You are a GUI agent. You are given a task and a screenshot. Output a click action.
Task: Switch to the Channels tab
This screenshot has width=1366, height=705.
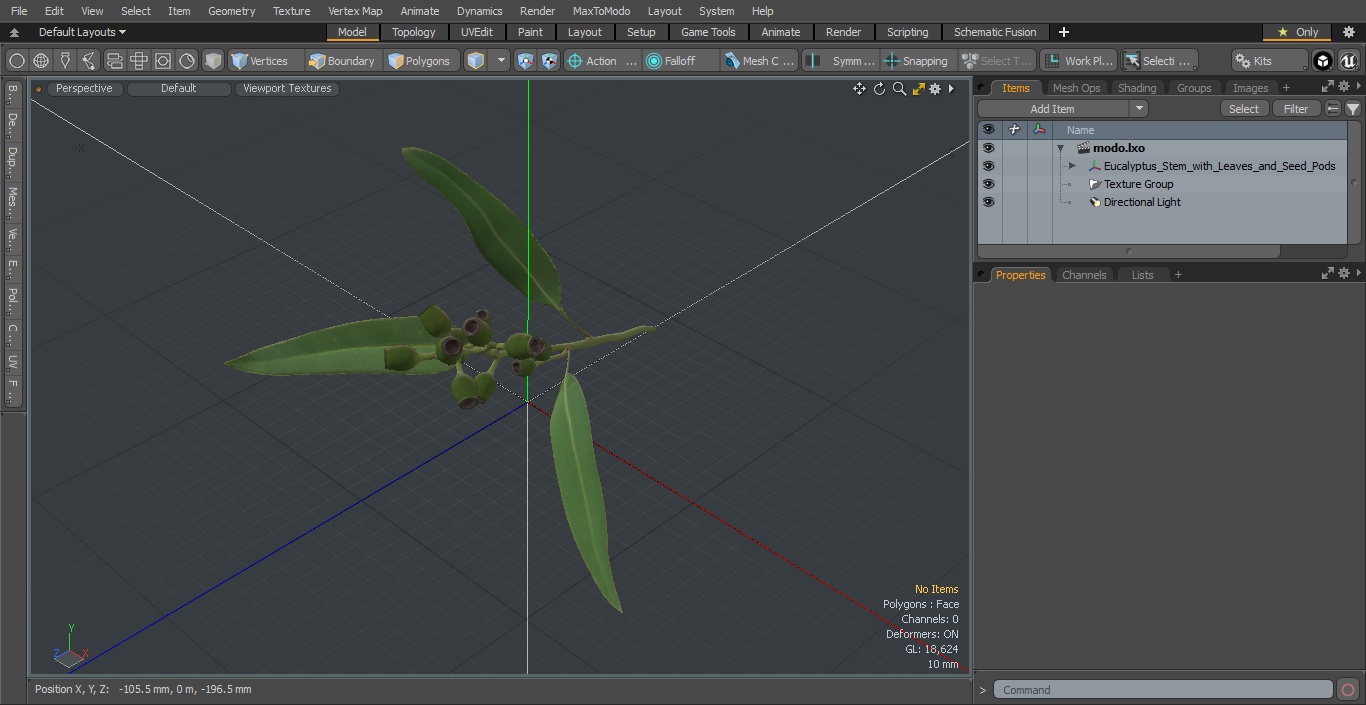click(x=1084, y=275)
